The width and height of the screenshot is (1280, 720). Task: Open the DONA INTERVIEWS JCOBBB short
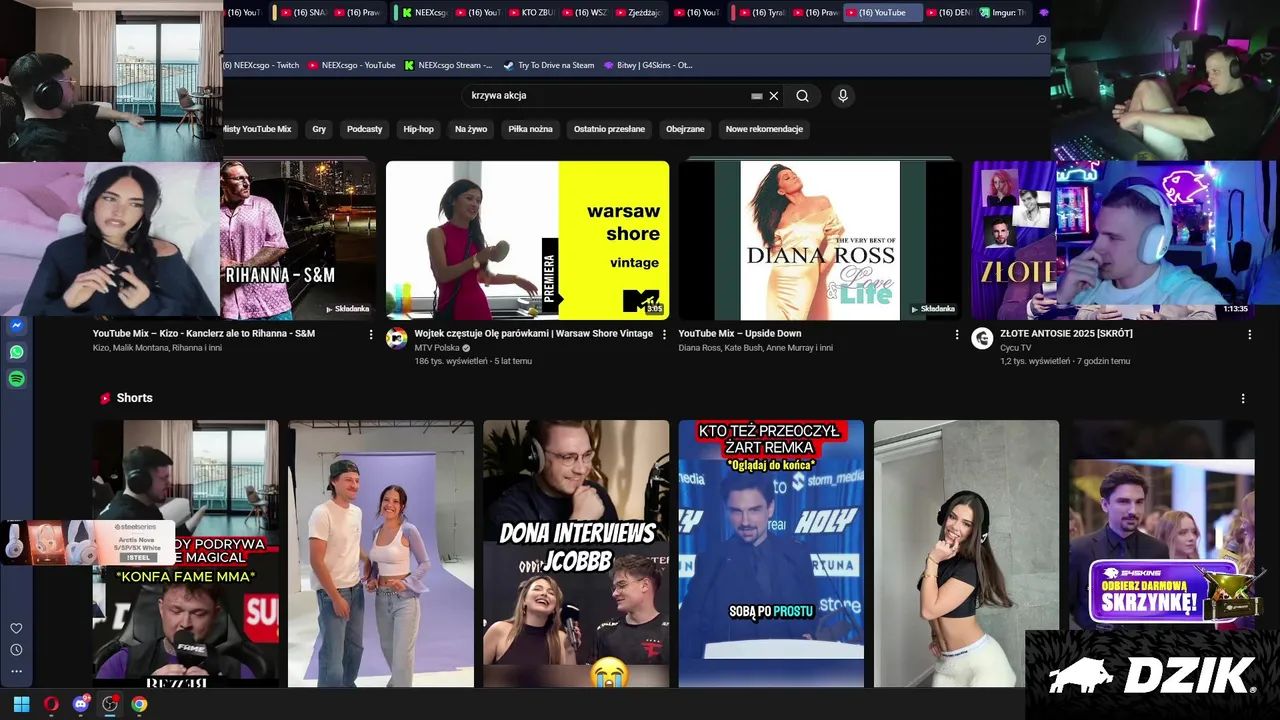tap(576, 553)
